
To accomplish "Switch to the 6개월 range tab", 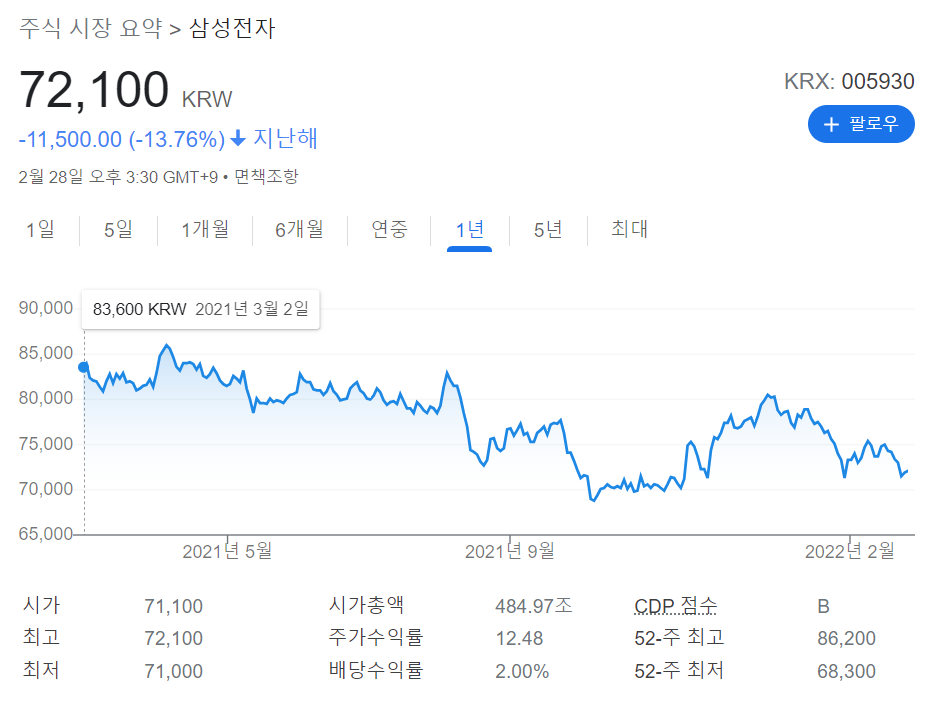I will (299, 229).
